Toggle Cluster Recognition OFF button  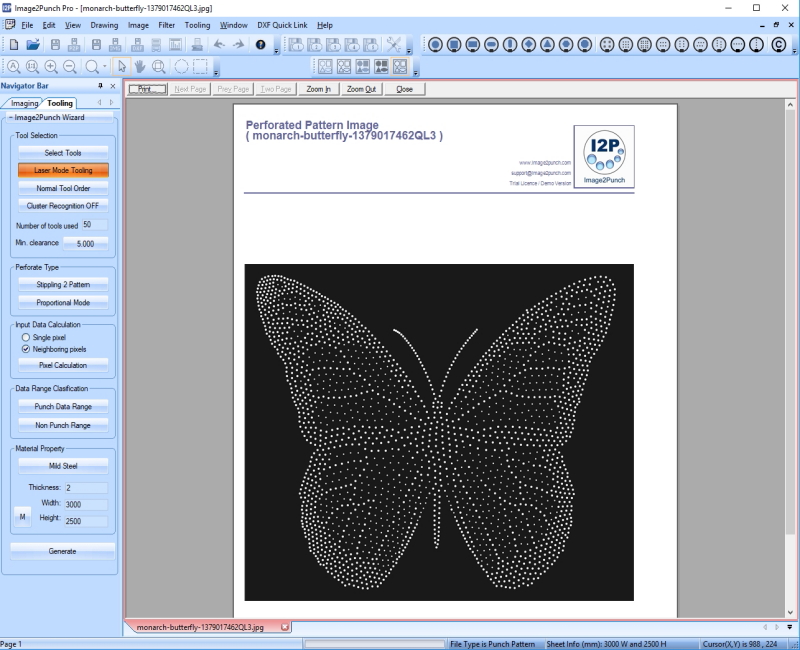[x=63, y=206]
